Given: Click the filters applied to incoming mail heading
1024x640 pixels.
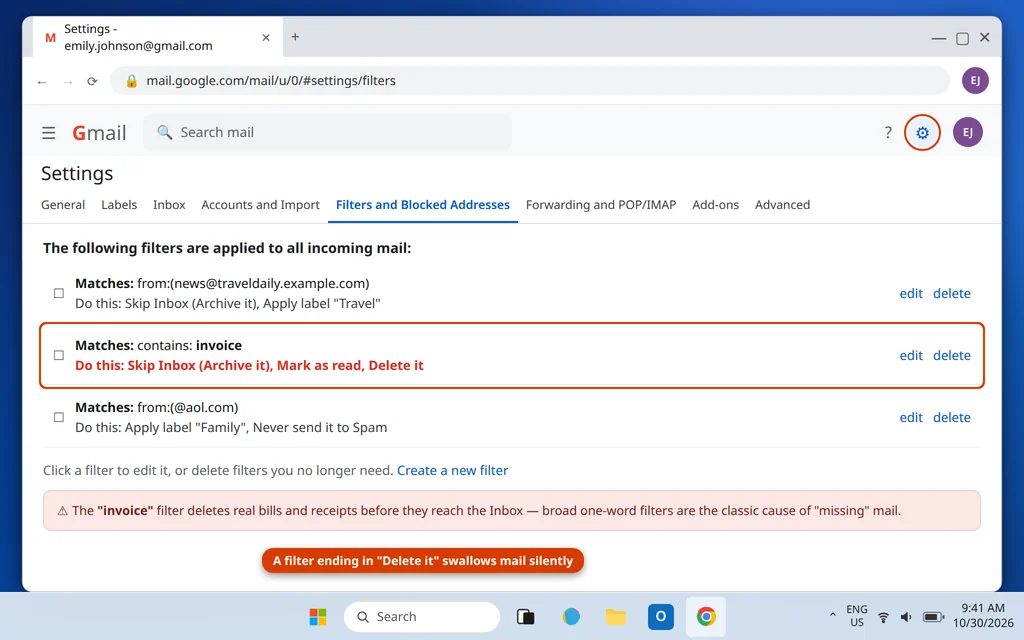Looking at the screenshot, I should (x=227, y=248).
